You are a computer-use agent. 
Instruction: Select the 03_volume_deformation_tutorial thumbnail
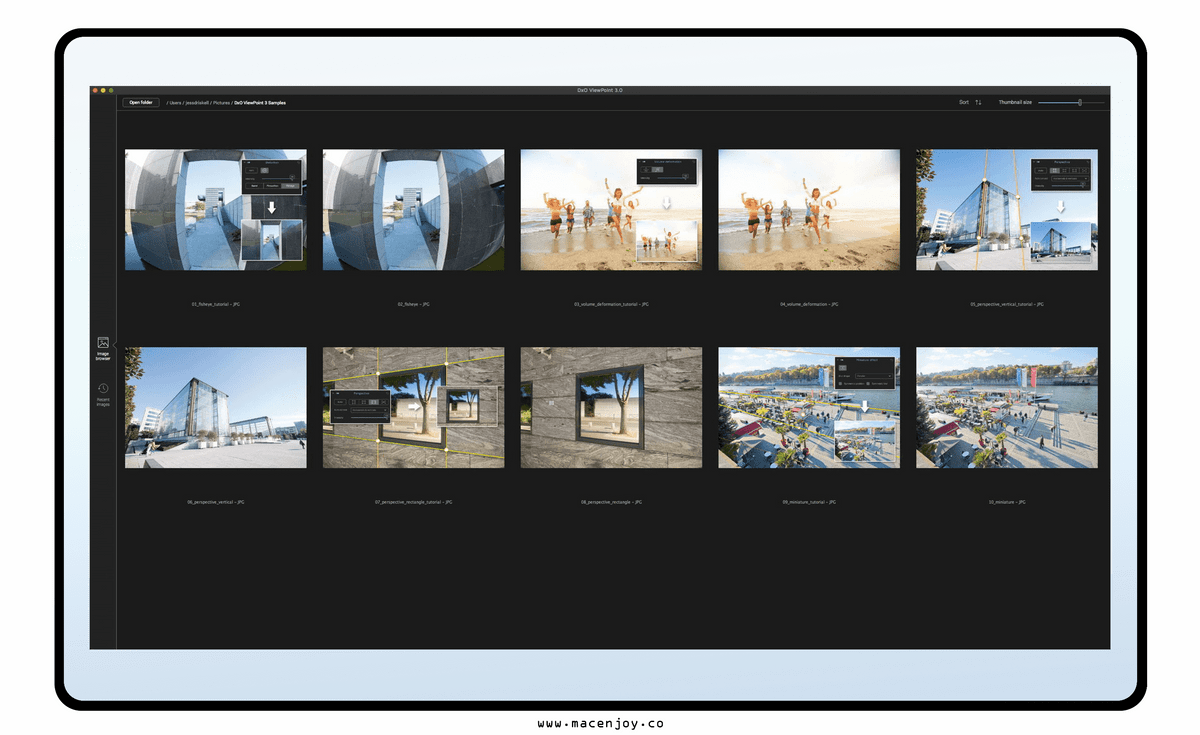tap(611, 210)
